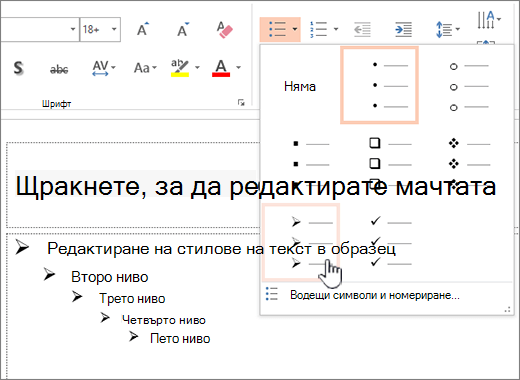The image size is (520, 380).
Task: Open the font name dropdown arrow
Action: coord(73,29)
